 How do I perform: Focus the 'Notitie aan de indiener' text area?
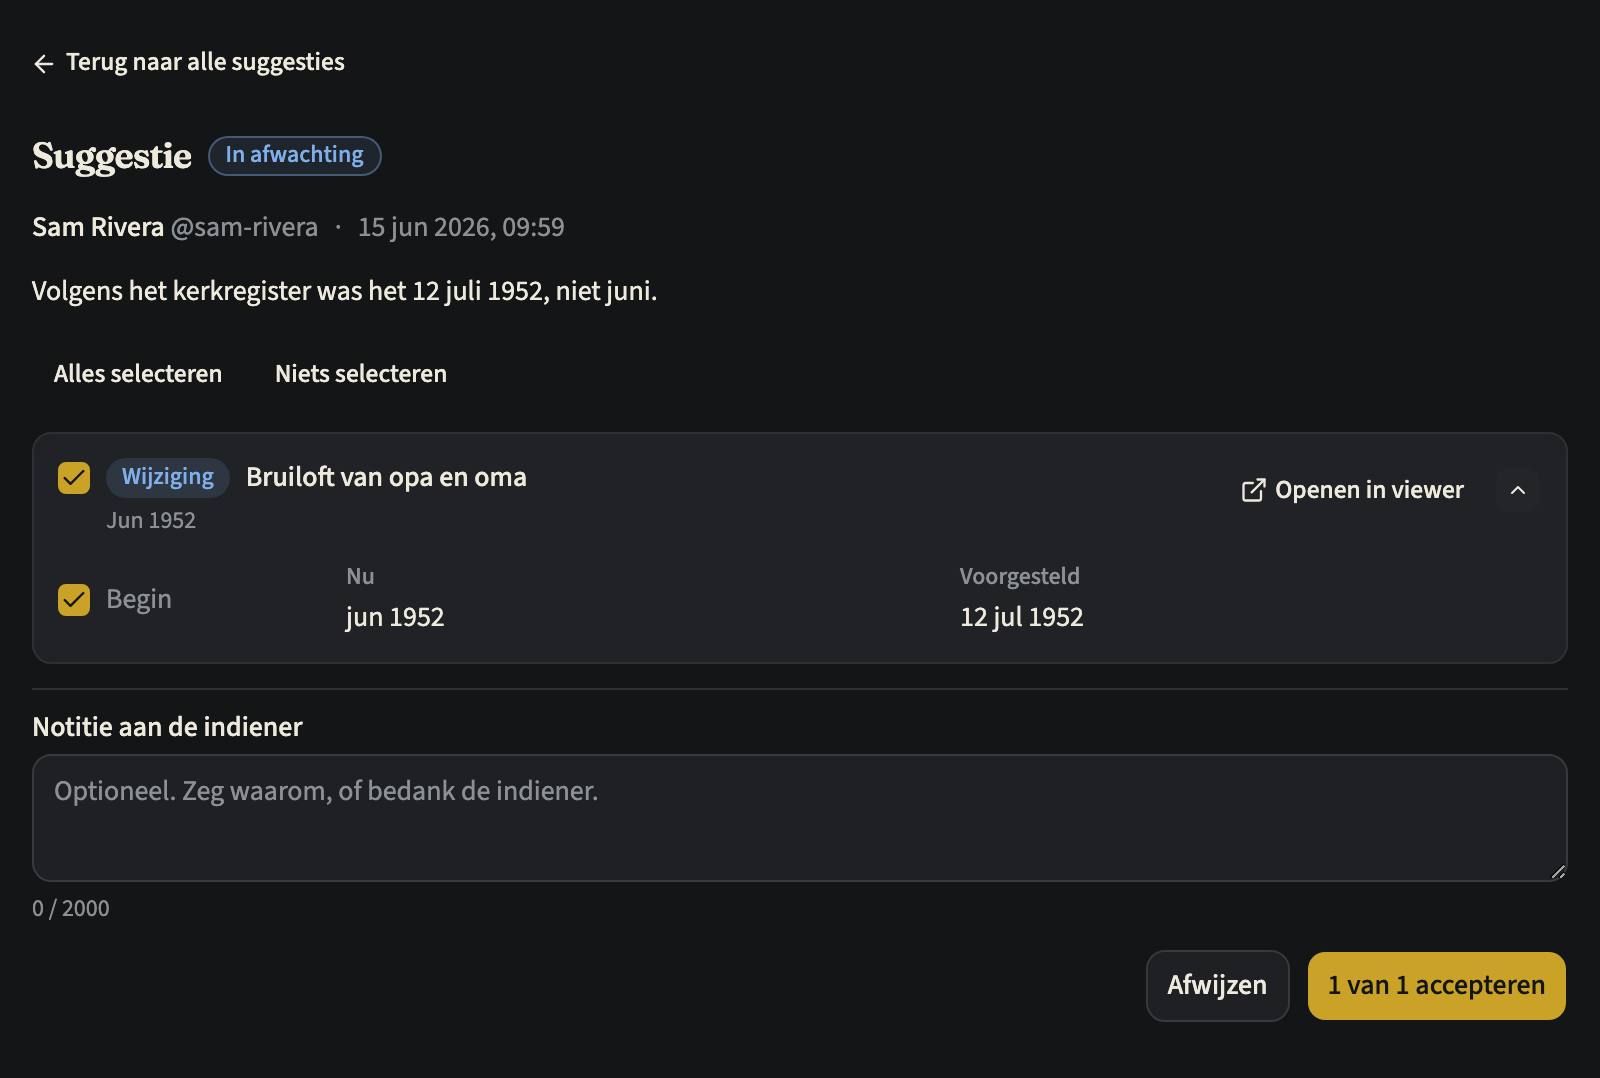pyautogui.click(x=800, y=818)
